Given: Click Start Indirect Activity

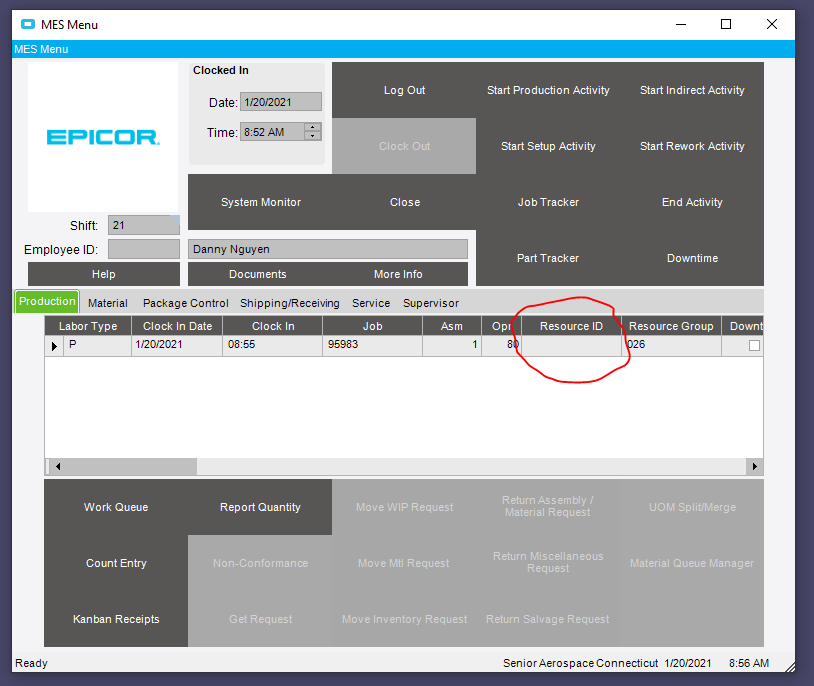Looking at the screenshot, I should (x=692, y=90).
